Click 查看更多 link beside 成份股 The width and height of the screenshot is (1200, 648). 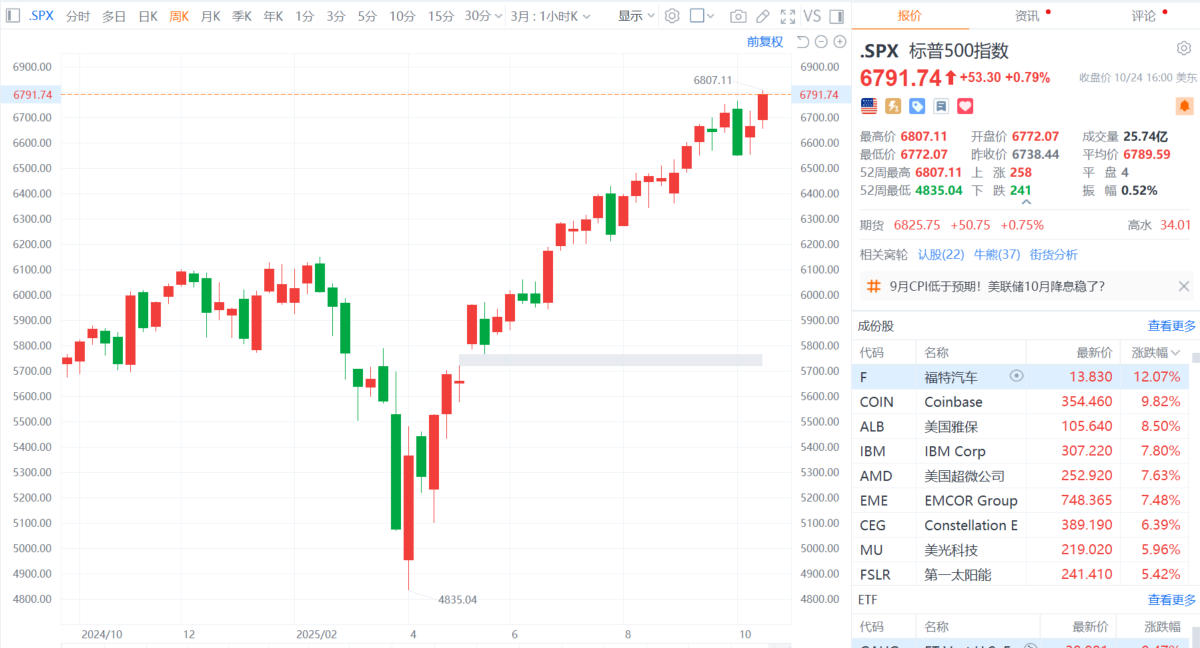[x=1171, y=325]
